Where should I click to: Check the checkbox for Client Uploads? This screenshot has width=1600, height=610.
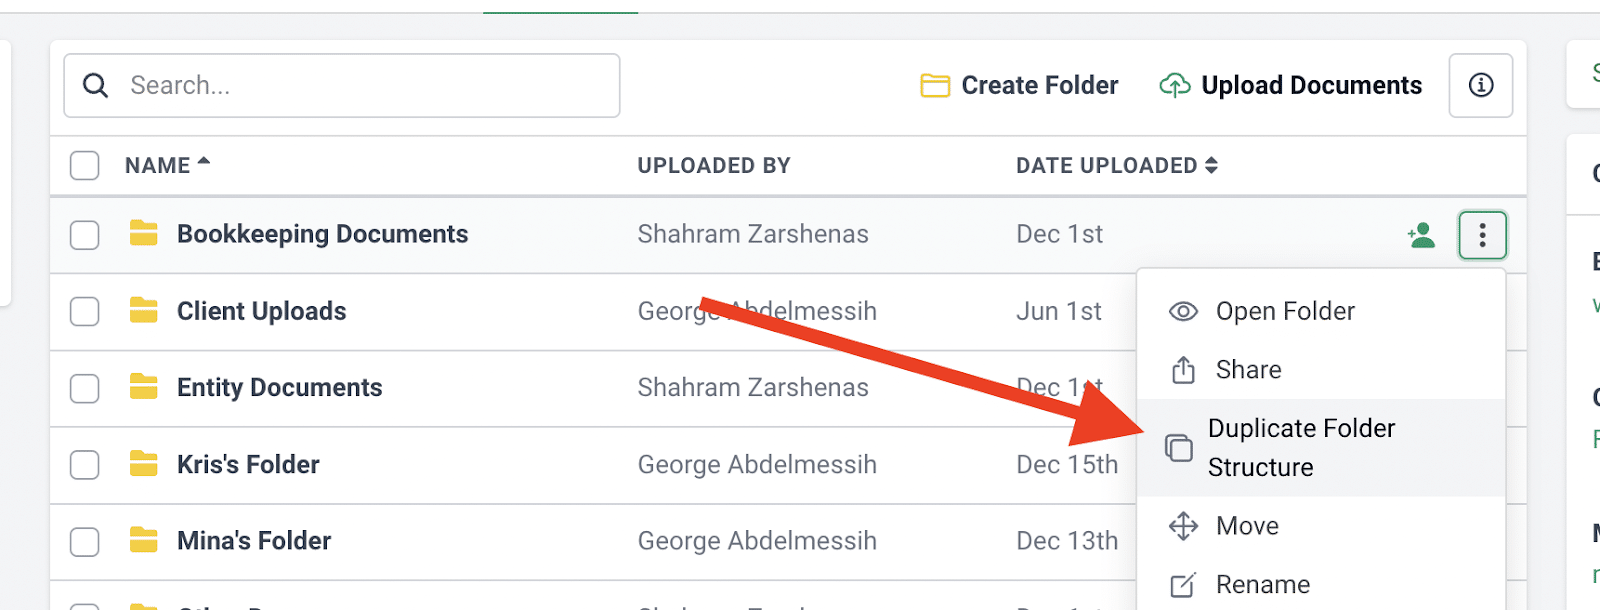pyautogui.click(x=84, y=311)
